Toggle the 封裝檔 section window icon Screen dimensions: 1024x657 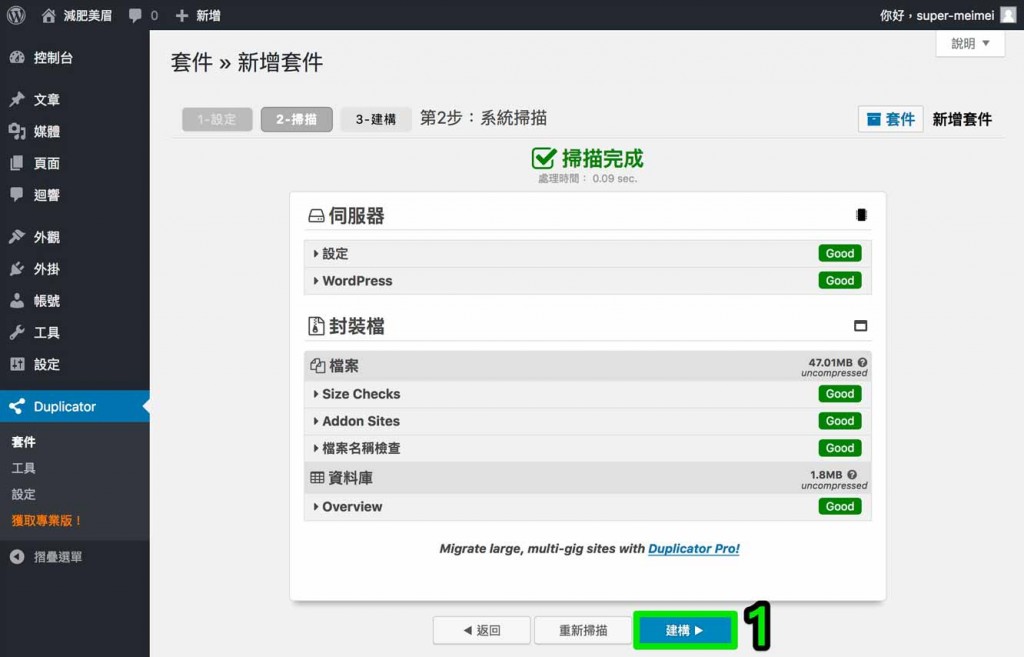(x=861, y=325)
